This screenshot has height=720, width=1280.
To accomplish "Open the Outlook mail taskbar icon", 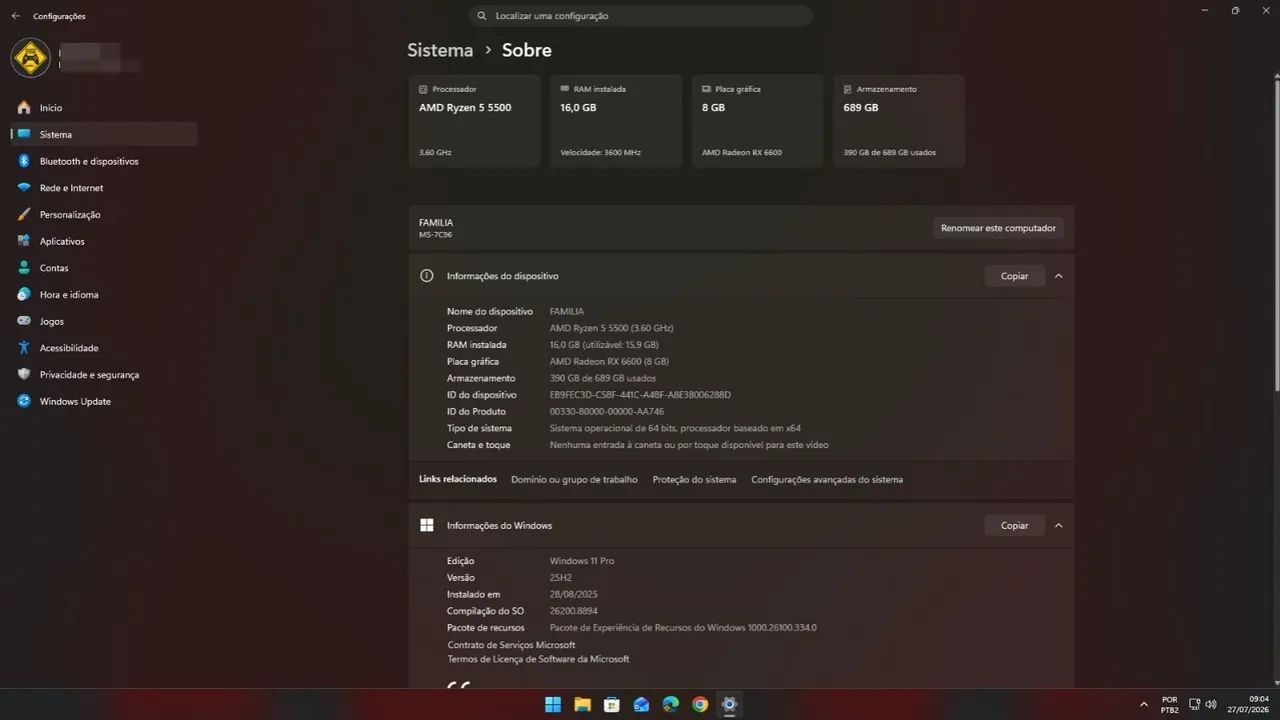I will pos(641,704).
